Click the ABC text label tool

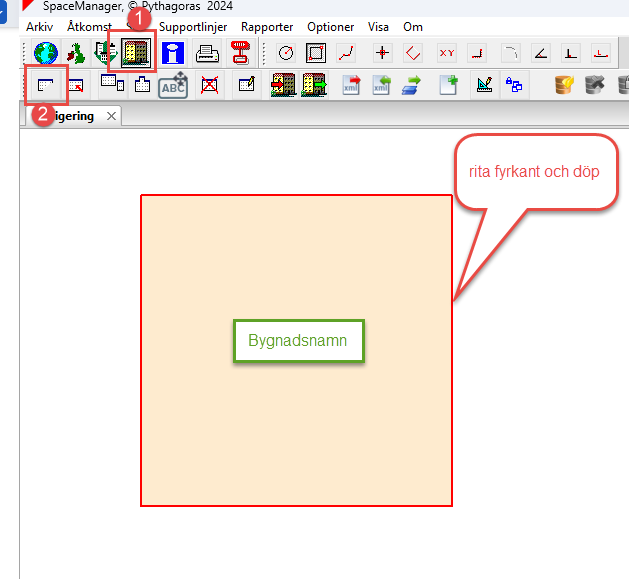173,85
